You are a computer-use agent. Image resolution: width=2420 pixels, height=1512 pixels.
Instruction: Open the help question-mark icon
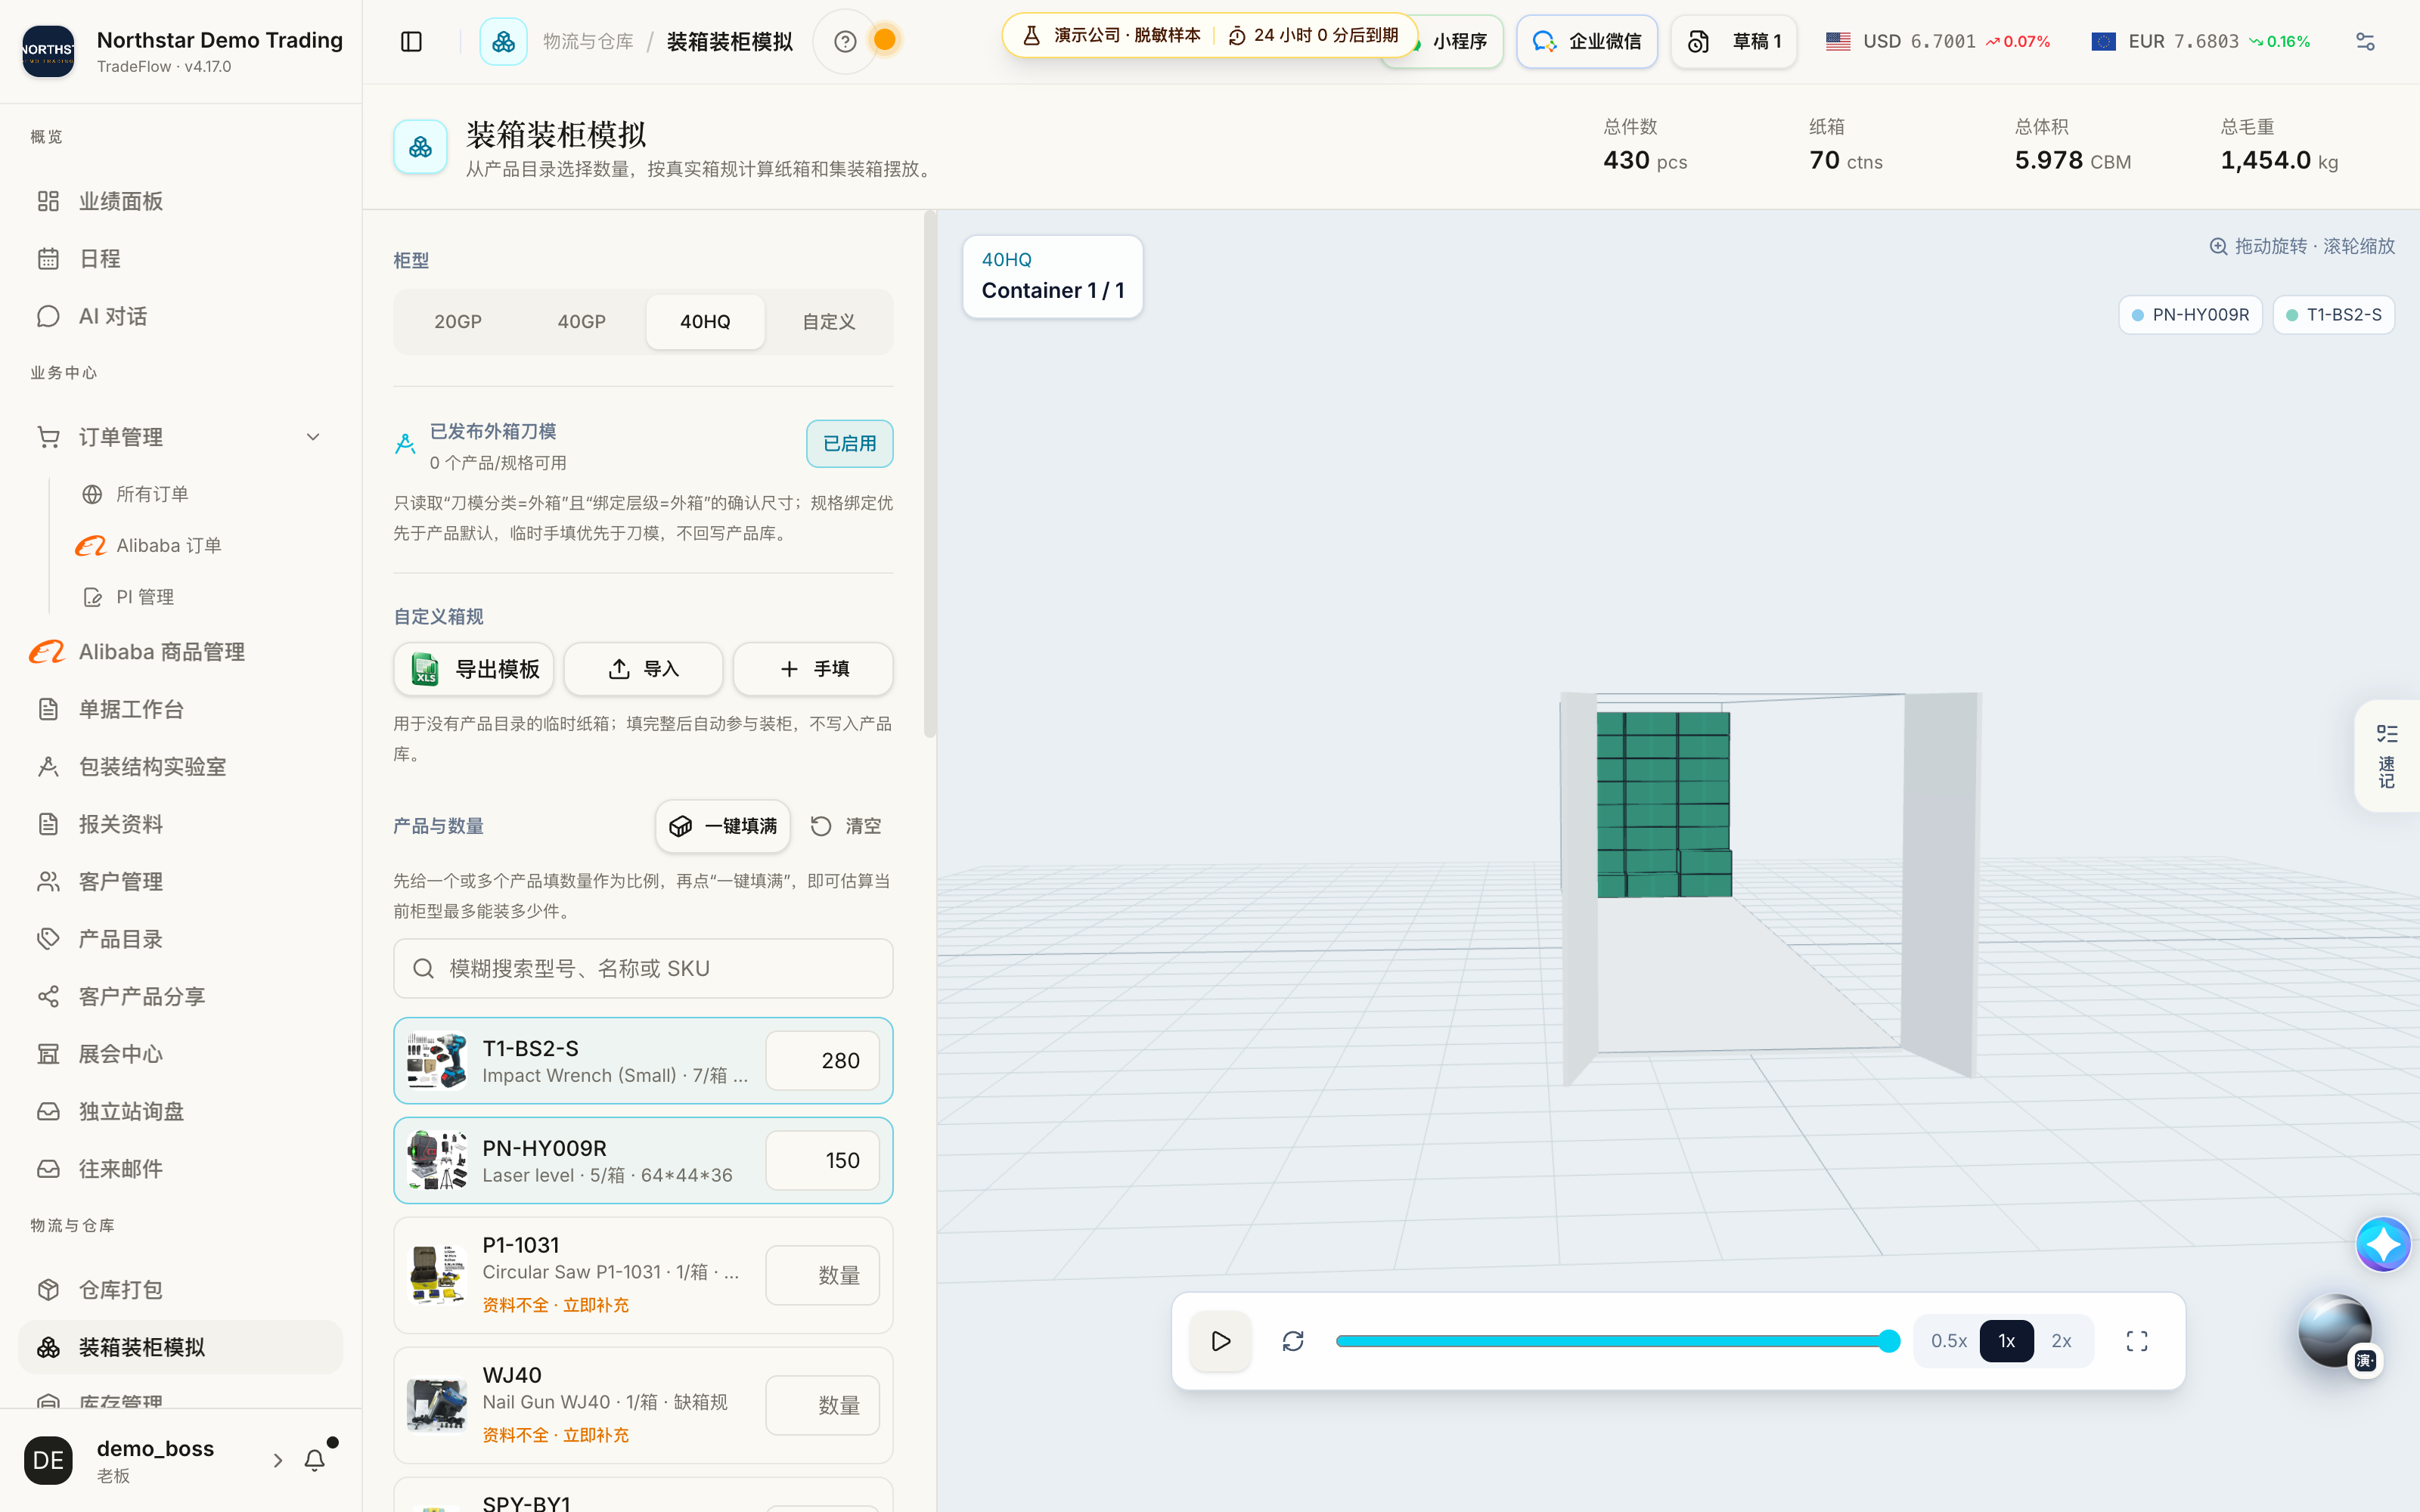point(845,41)
